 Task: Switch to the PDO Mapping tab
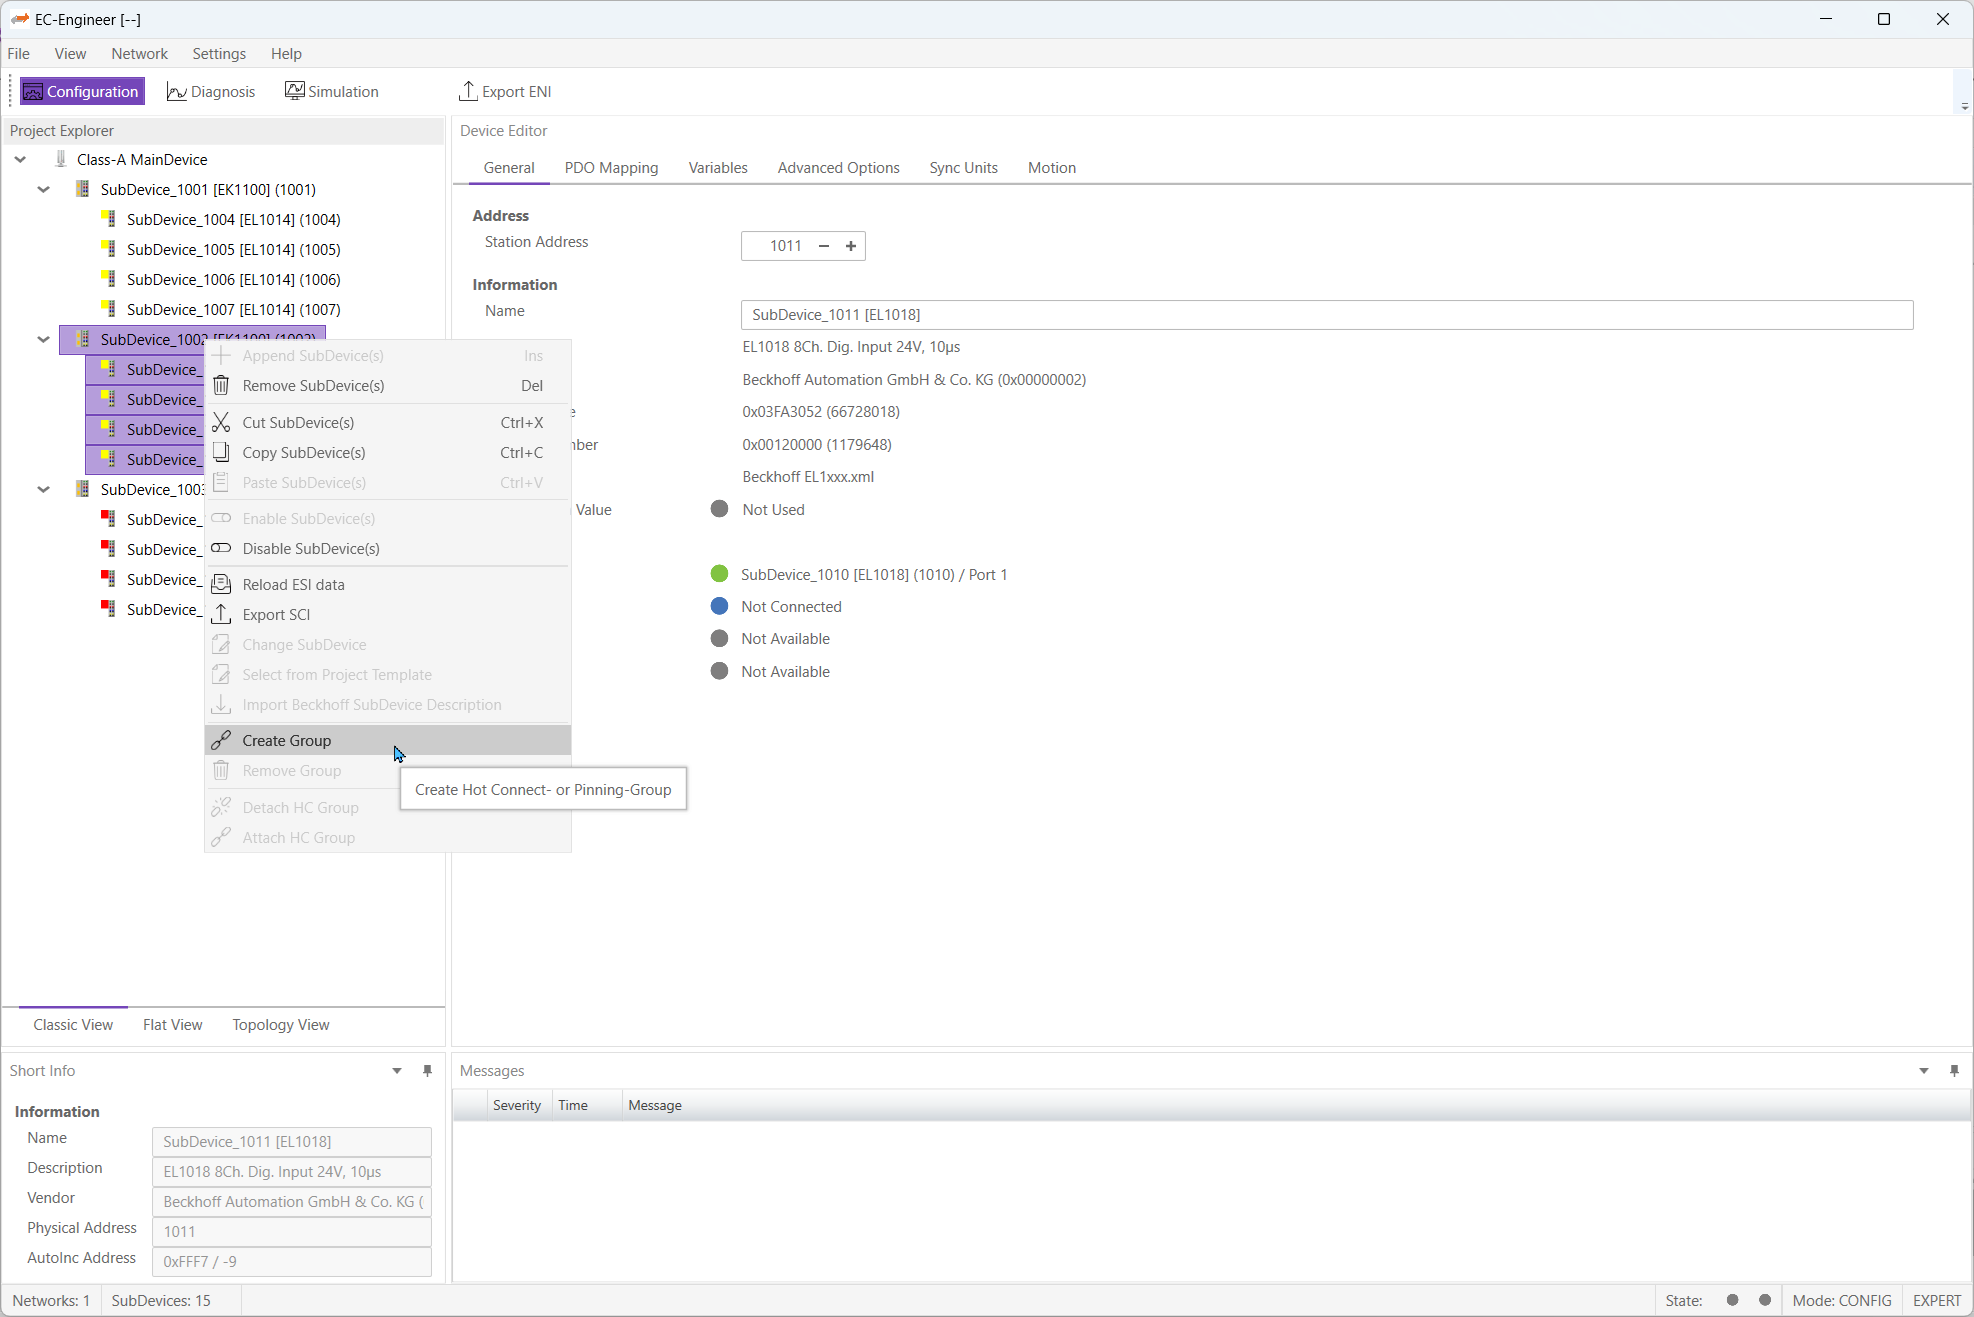[611, 168]
